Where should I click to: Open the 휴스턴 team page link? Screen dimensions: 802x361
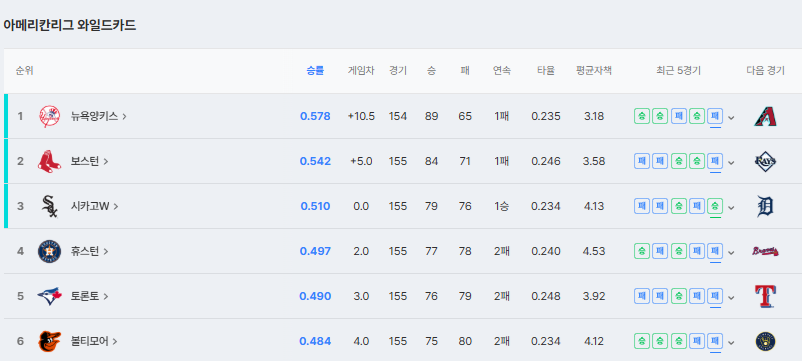[x=90, y=252]
